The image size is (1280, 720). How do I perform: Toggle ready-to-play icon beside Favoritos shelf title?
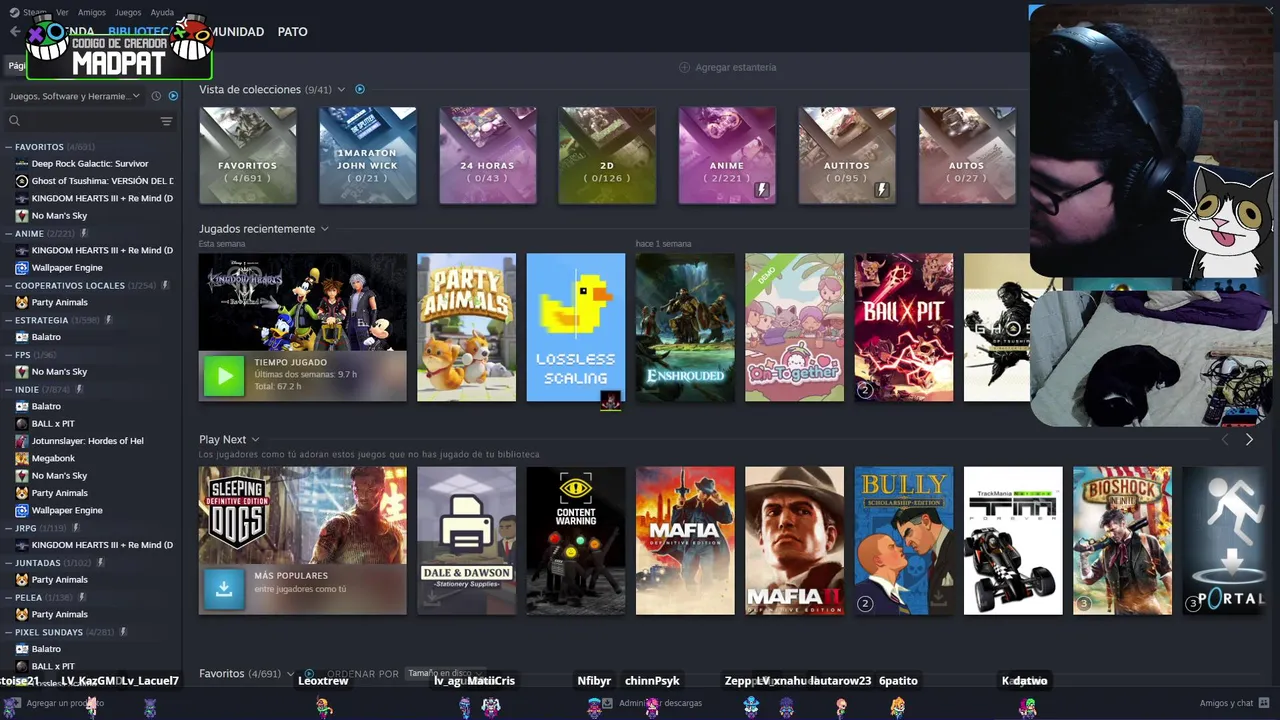(x=309, y=674)
